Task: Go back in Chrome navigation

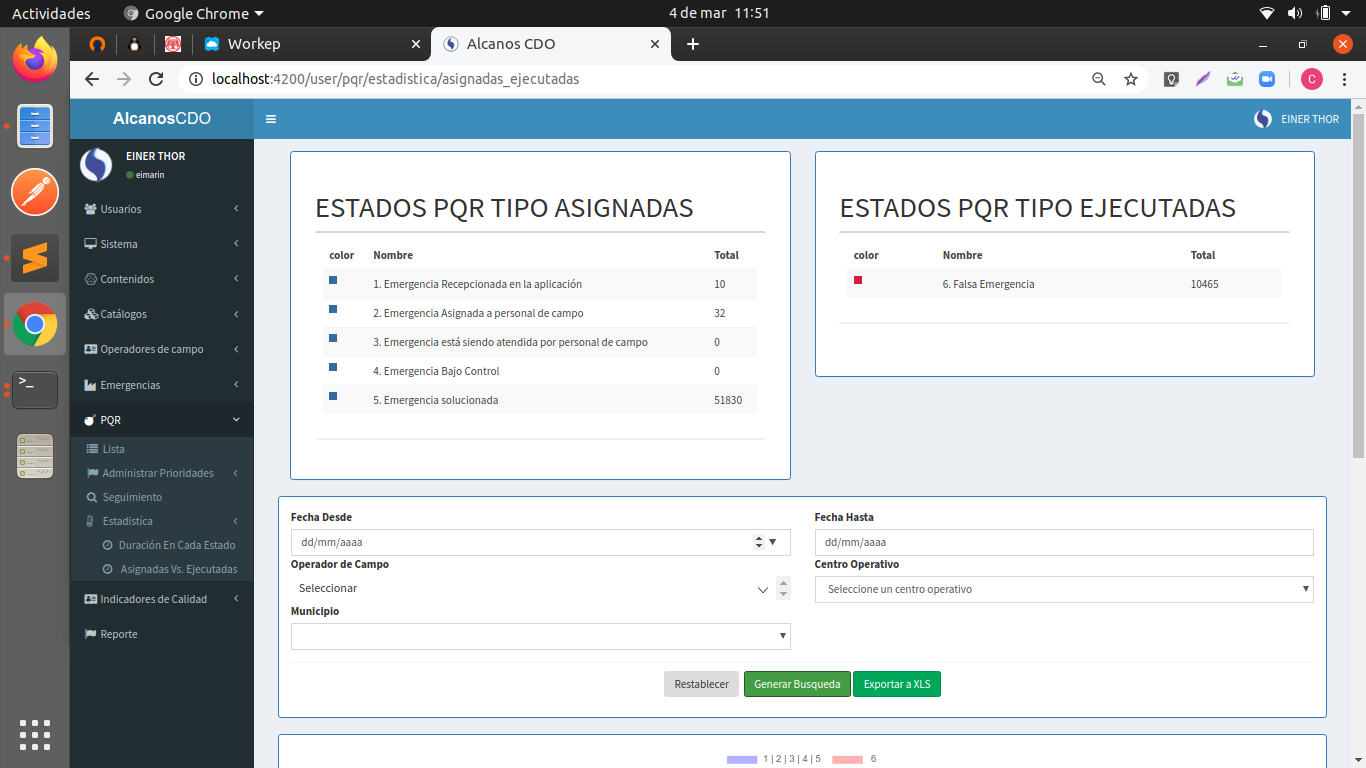Action: coord(92,79)
